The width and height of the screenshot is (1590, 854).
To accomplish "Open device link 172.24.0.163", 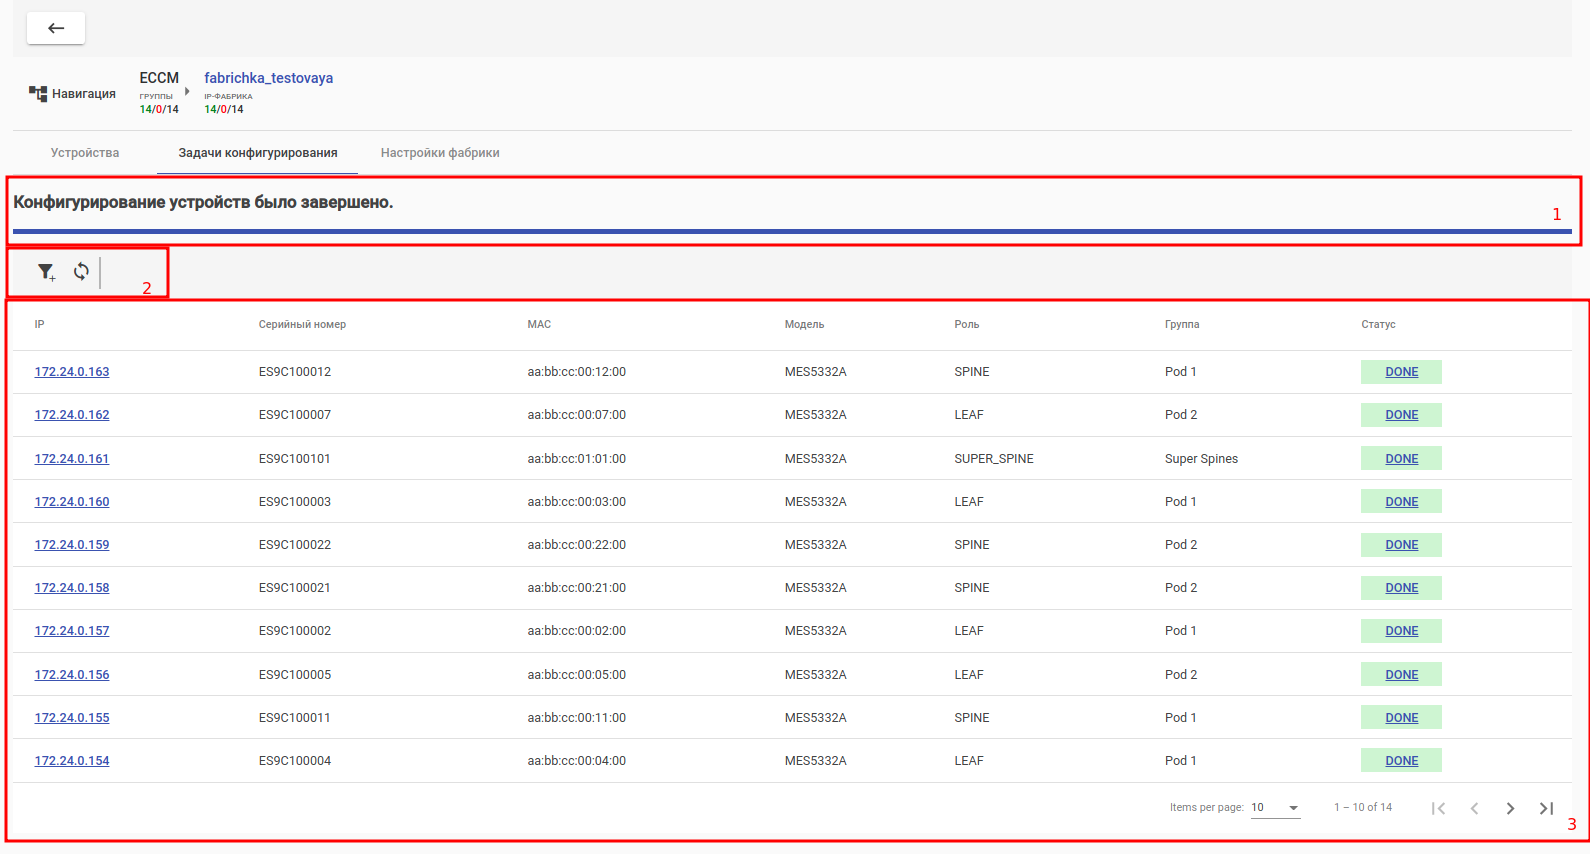I will coord(72,372).
